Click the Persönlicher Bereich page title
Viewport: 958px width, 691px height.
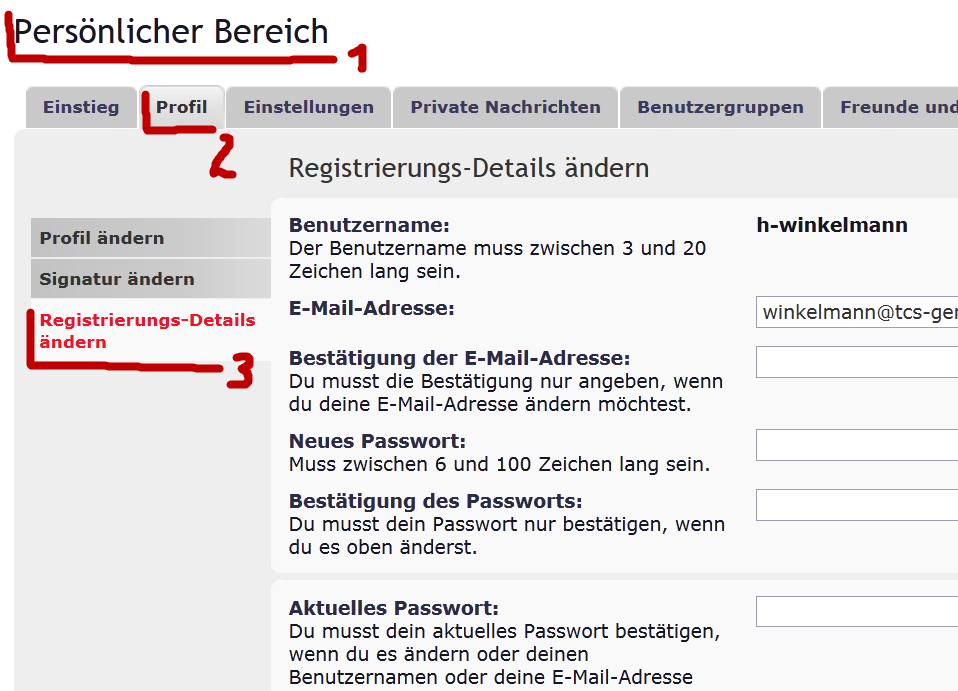coord(171,32)
